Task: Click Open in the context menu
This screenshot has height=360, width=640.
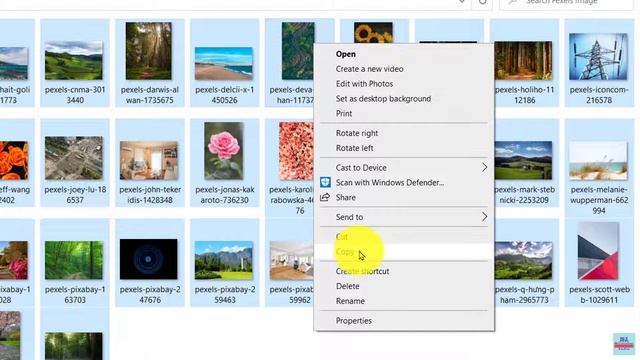Action: pyautogui.click(x=345, y=54)
